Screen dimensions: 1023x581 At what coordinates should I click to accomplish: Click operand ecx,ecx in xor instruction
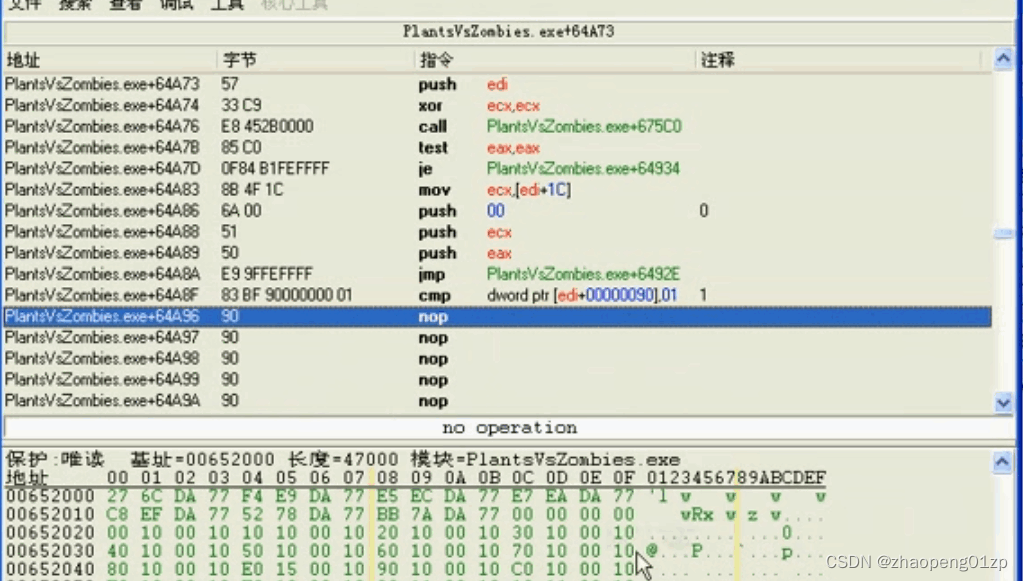click(x=513, y=105)
